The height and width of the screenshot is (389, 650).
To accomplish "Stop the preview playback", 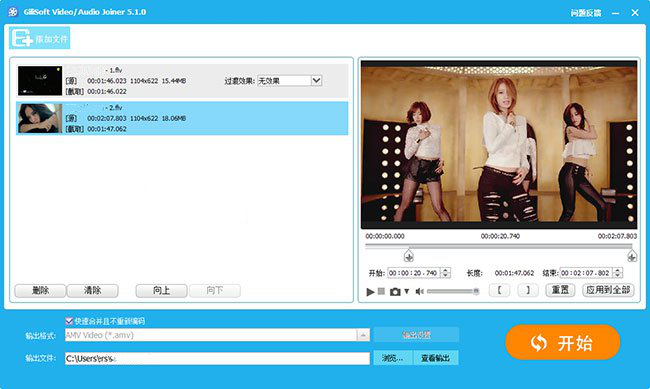I will coord(381,292).
